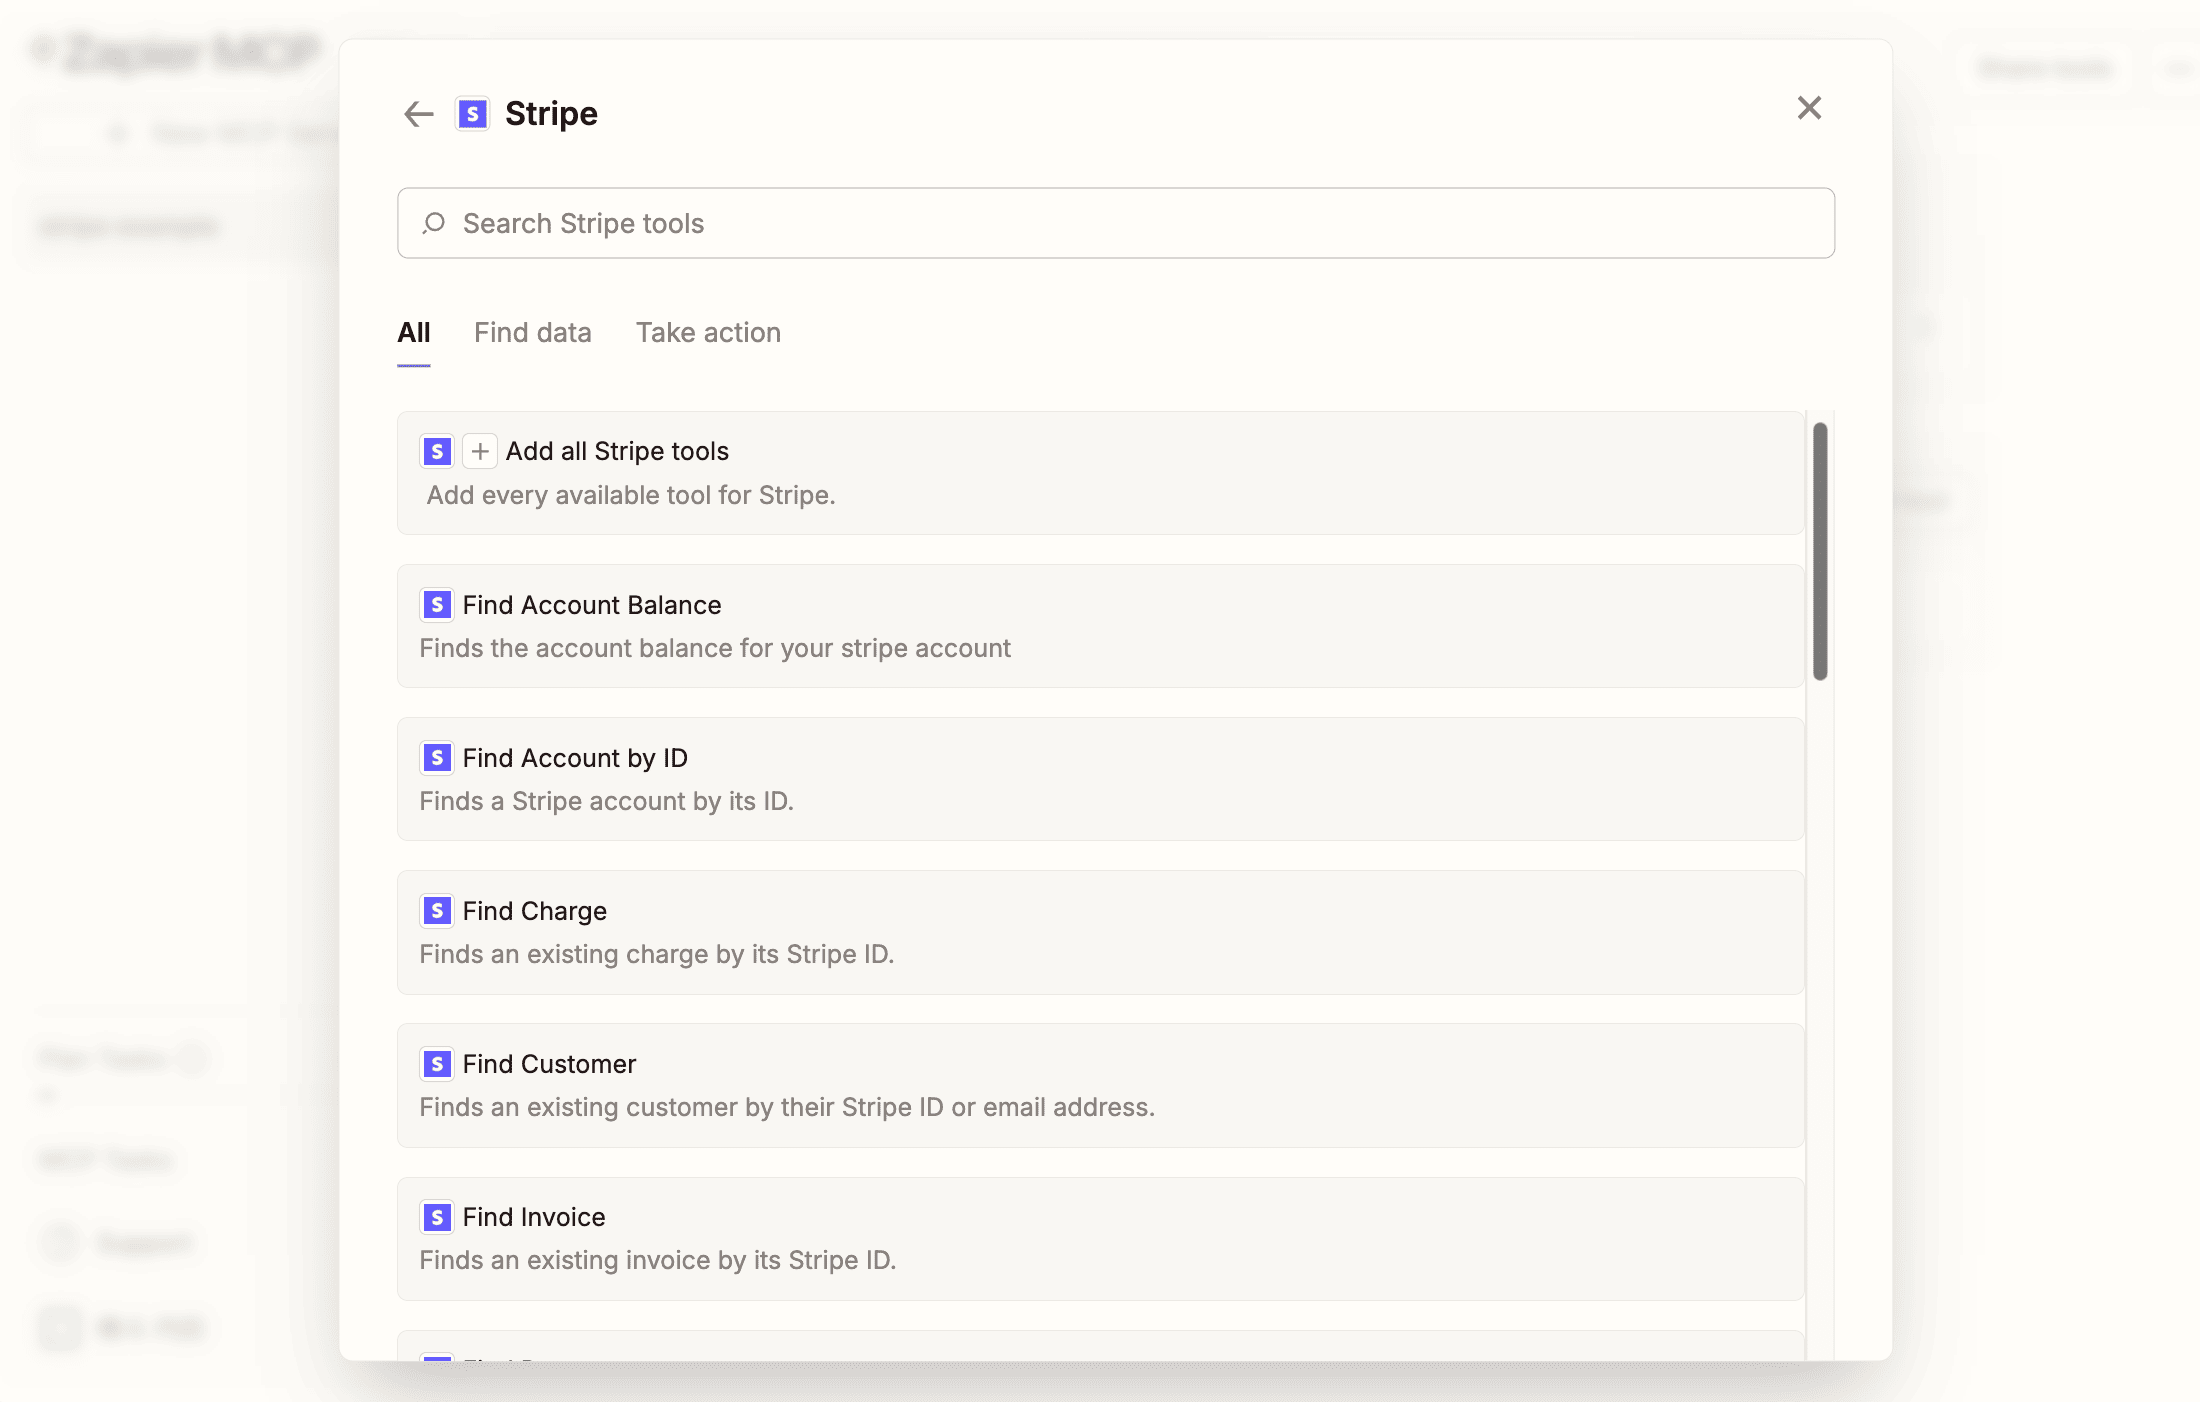The width and height of the screenshot is (2200, 1402).
Task: Click Stripe icon beside Find Account by ID
Action: coord(436,758)
